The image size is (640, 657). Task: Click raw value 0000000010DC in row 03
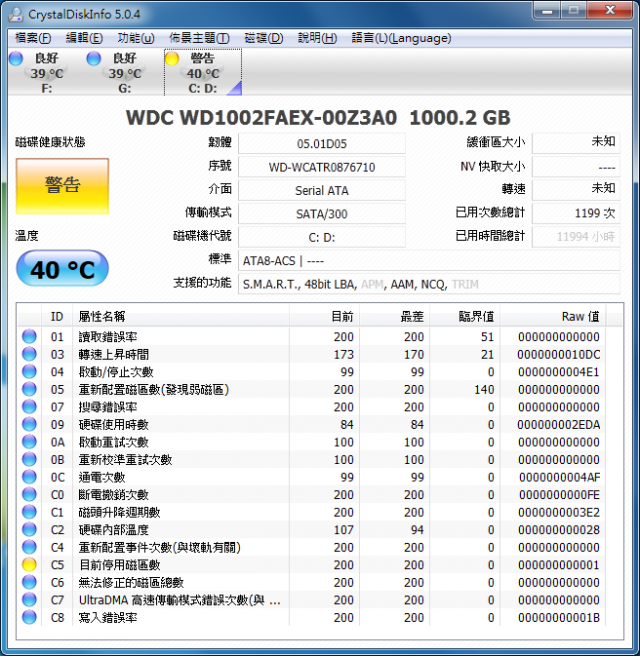tap(559, 354)
